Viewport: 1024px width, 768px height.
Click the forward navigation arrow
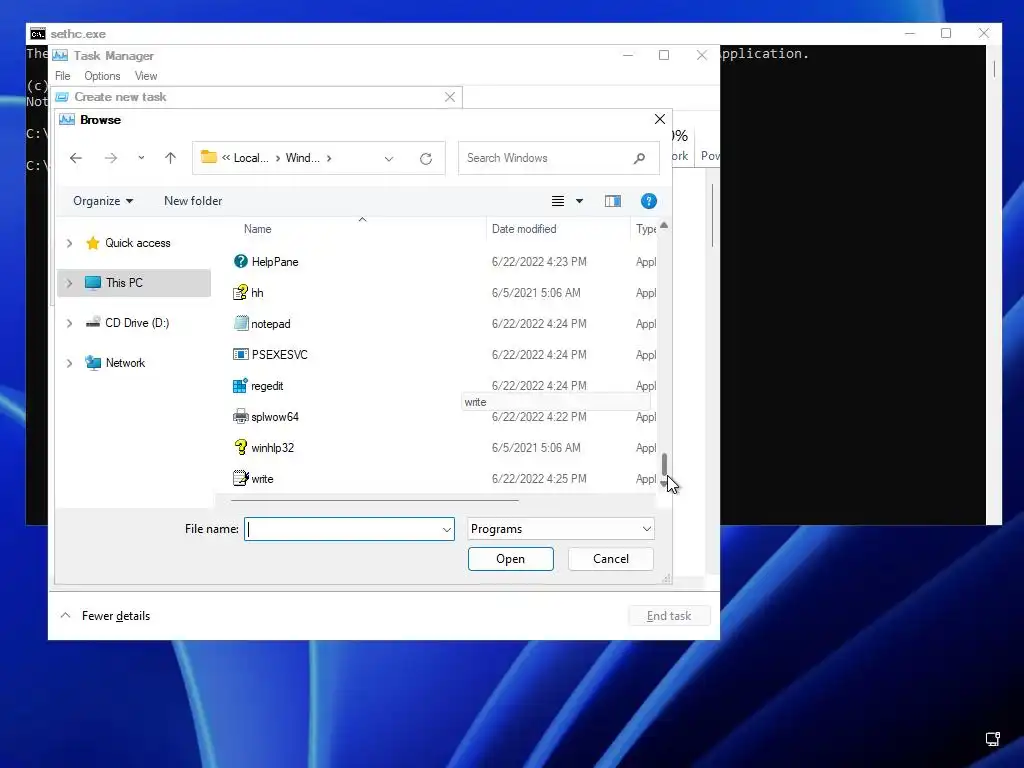111,158
